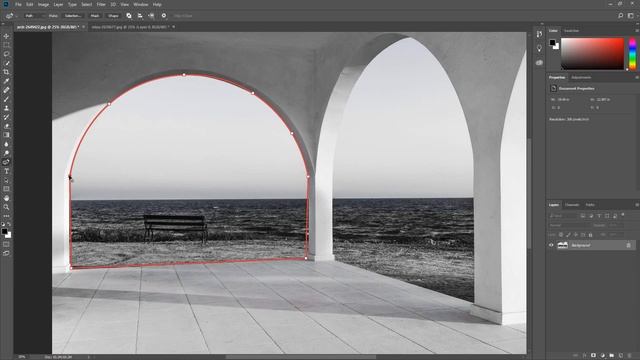The height and width of the screenshot is (360, 640).
Task: Select the Clone Stamp tool
Action: pyautogui.click(x=6, y=108)
